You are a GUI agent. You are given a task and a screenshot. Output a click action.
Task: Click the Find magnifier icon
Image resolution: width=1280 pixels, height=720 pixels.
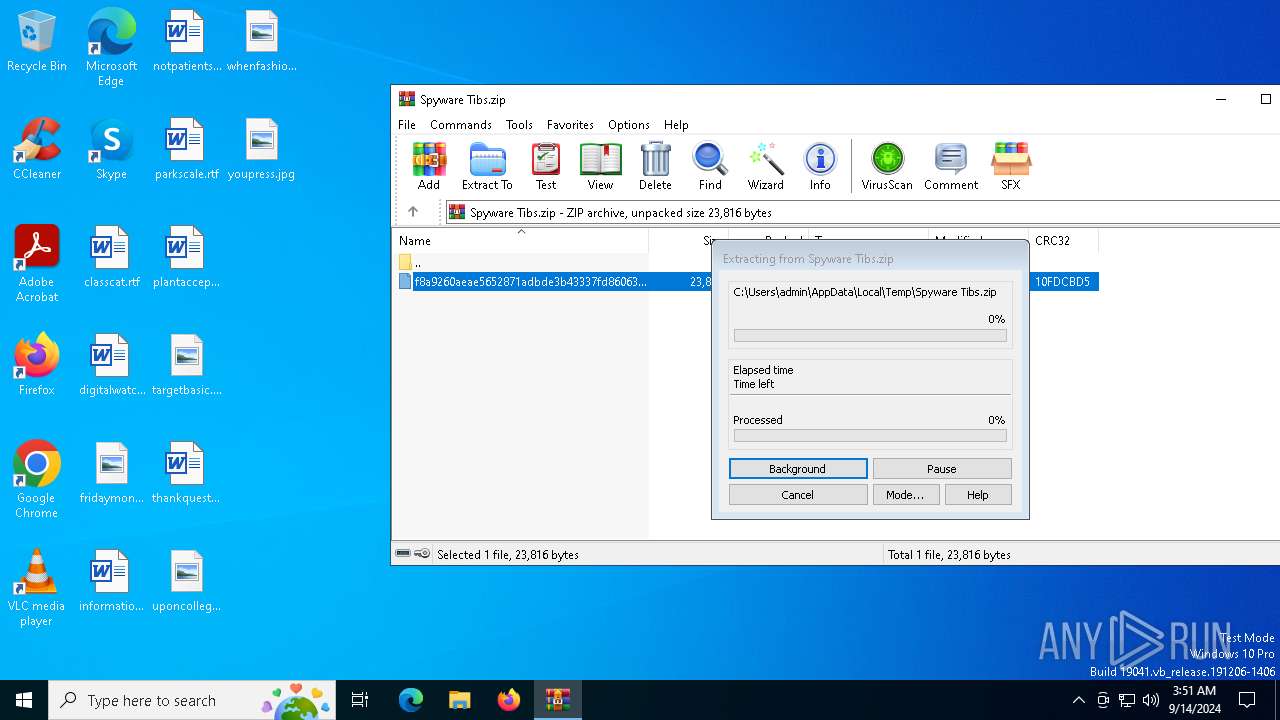710,166
